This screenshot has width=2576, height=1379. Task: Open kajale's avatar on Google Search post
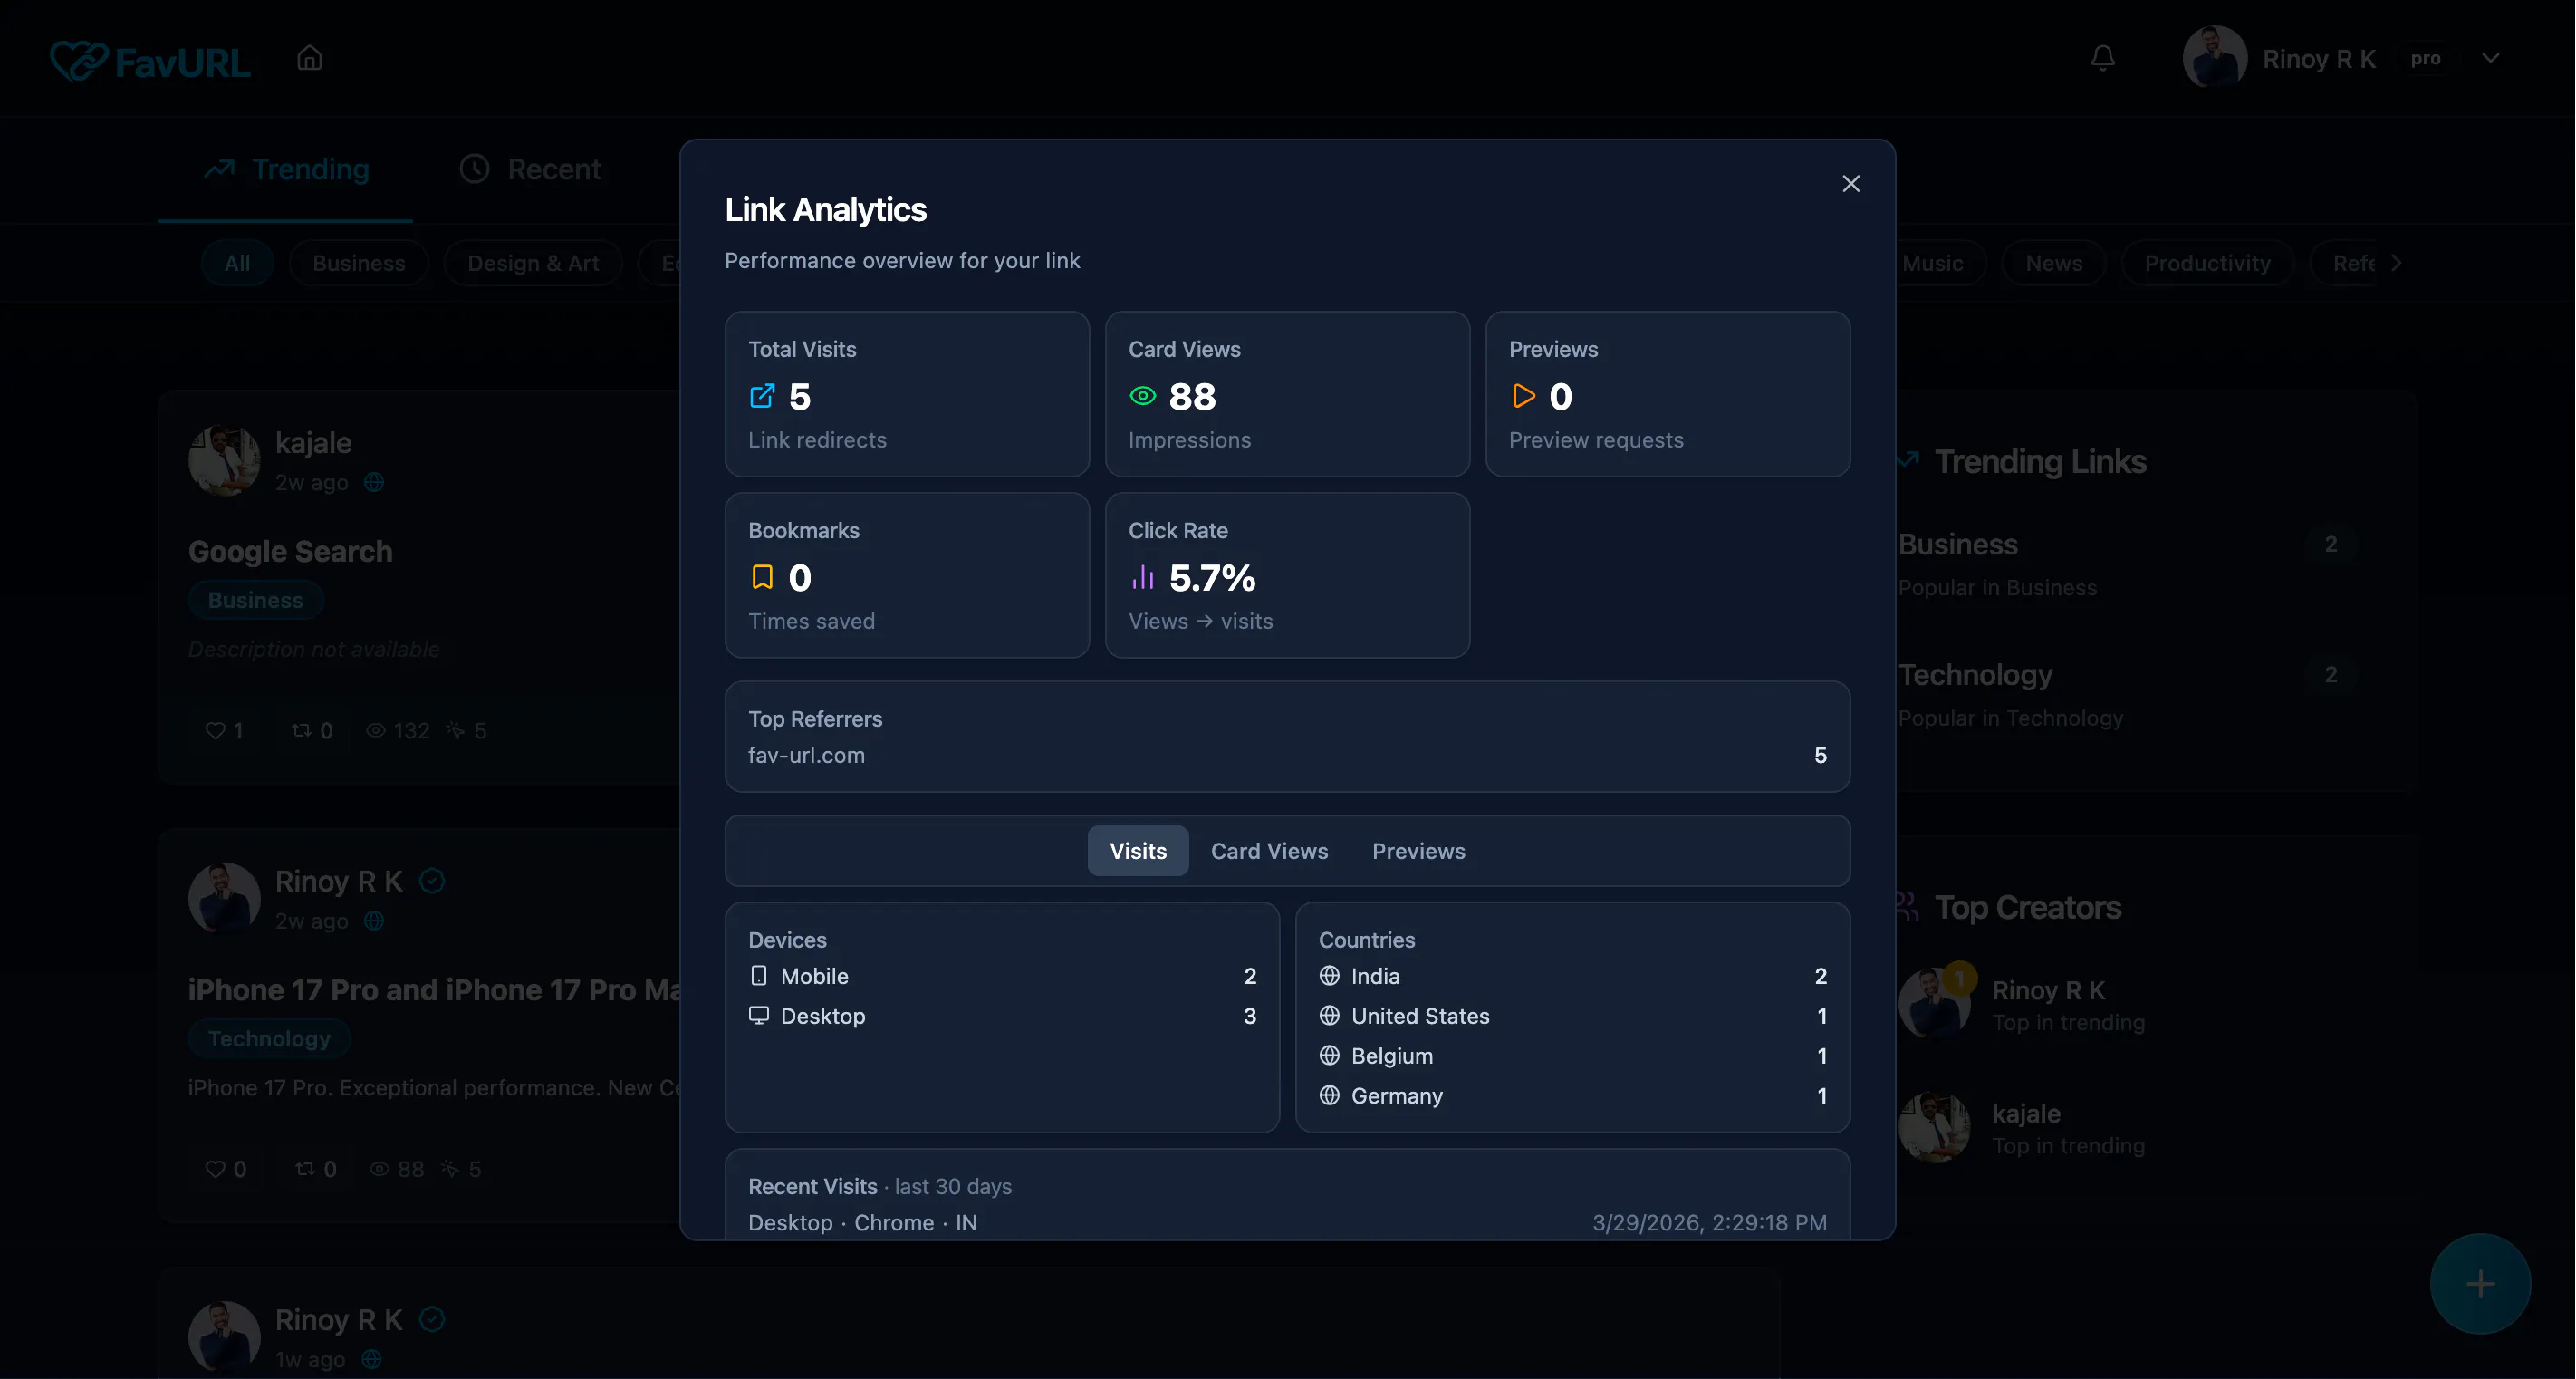pyautogui.click(x=224, y=460)
